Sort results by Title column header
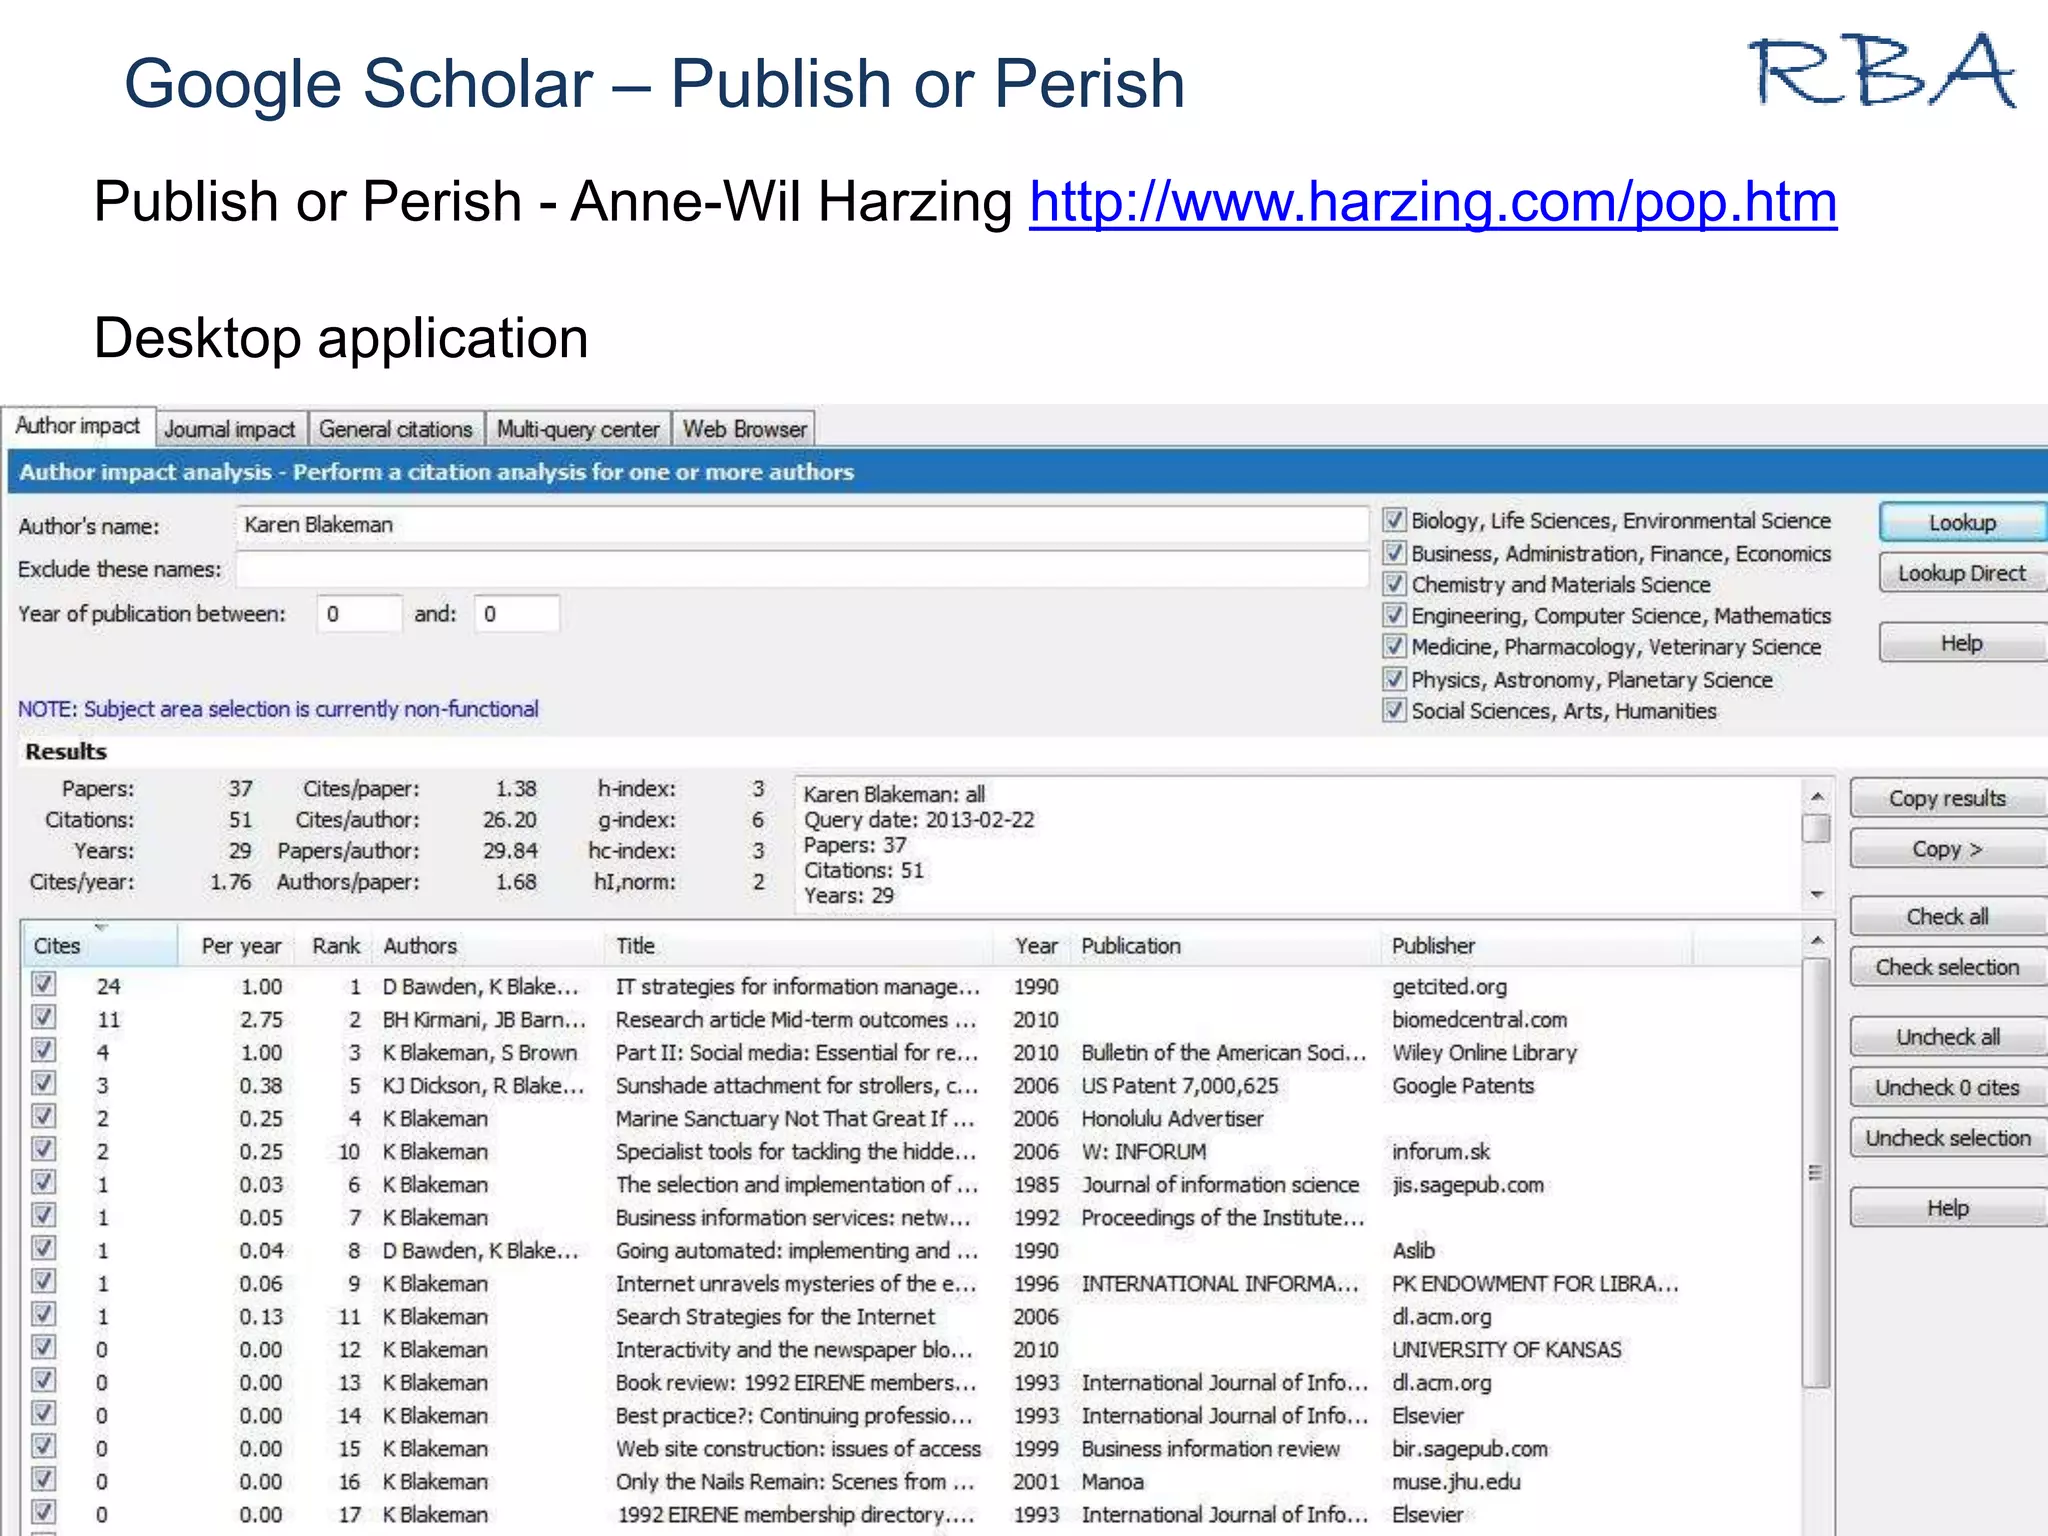Screen dimensions: 2048x1536 point(800,946)
